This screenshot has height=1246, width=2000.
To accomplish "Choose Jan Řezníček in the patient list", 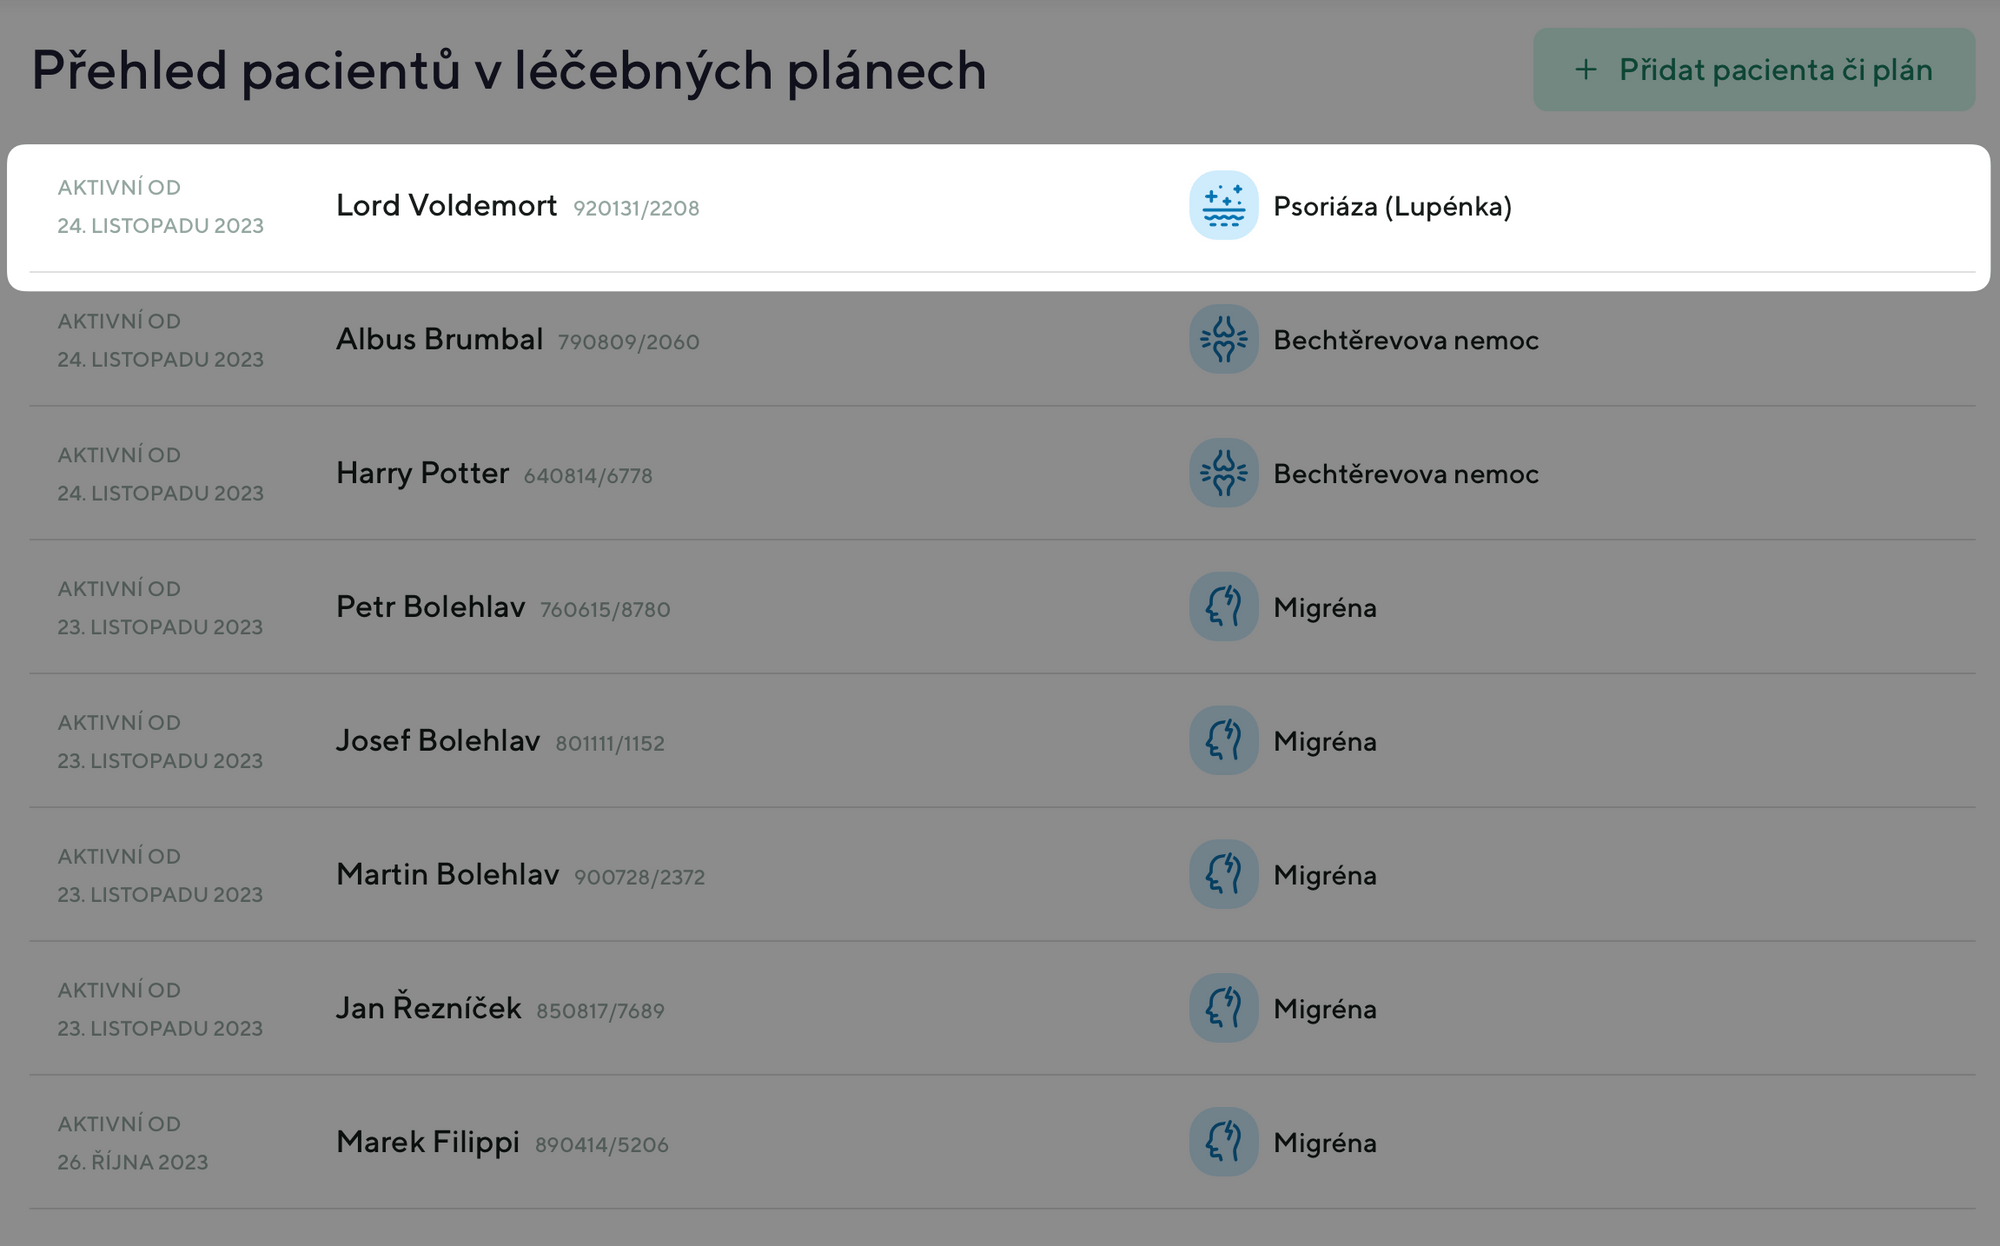I will click(428, 1008).
